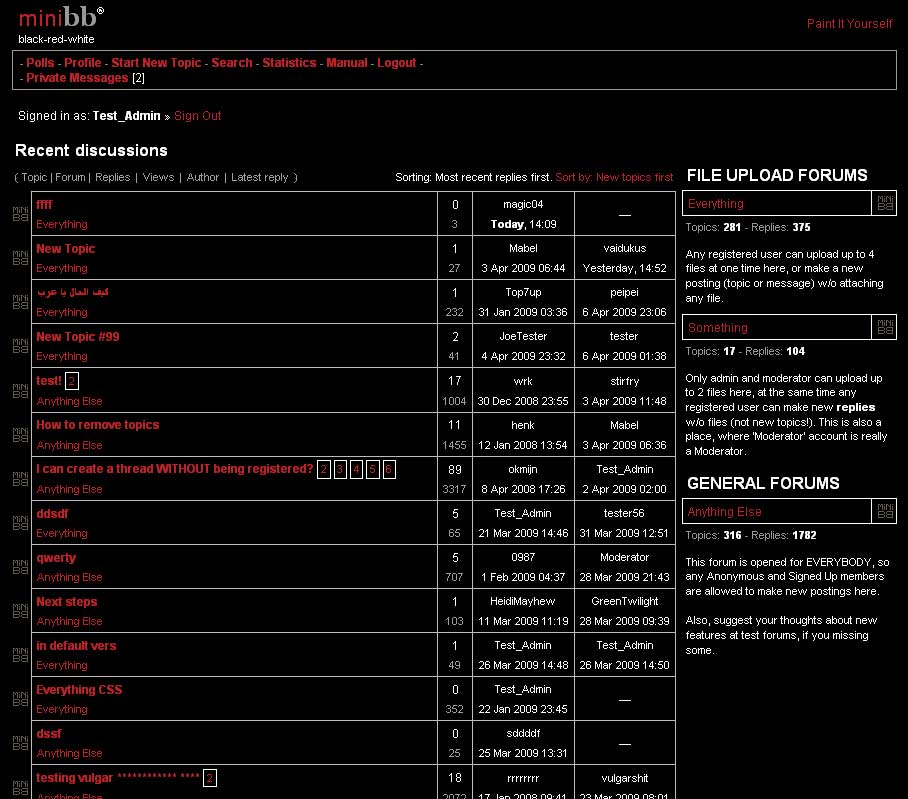Click author name 'HeidiMayhew'
Image resolution: width=908 pixels, height=799 pixels.
(x=522, y=602)
